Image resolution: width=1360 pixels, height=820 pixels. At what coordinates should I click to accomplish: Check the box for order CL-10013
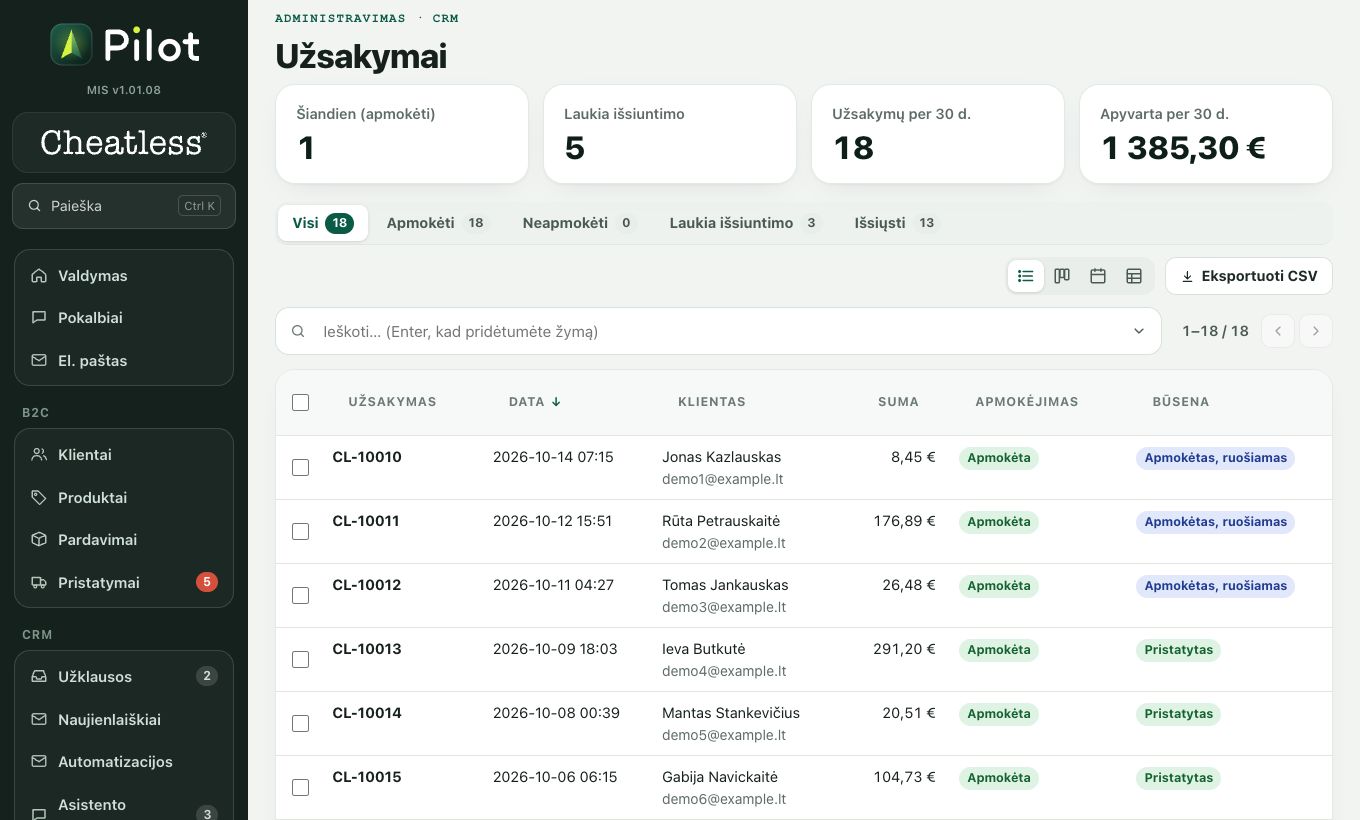pyautogui.click(x=300, y=659)
